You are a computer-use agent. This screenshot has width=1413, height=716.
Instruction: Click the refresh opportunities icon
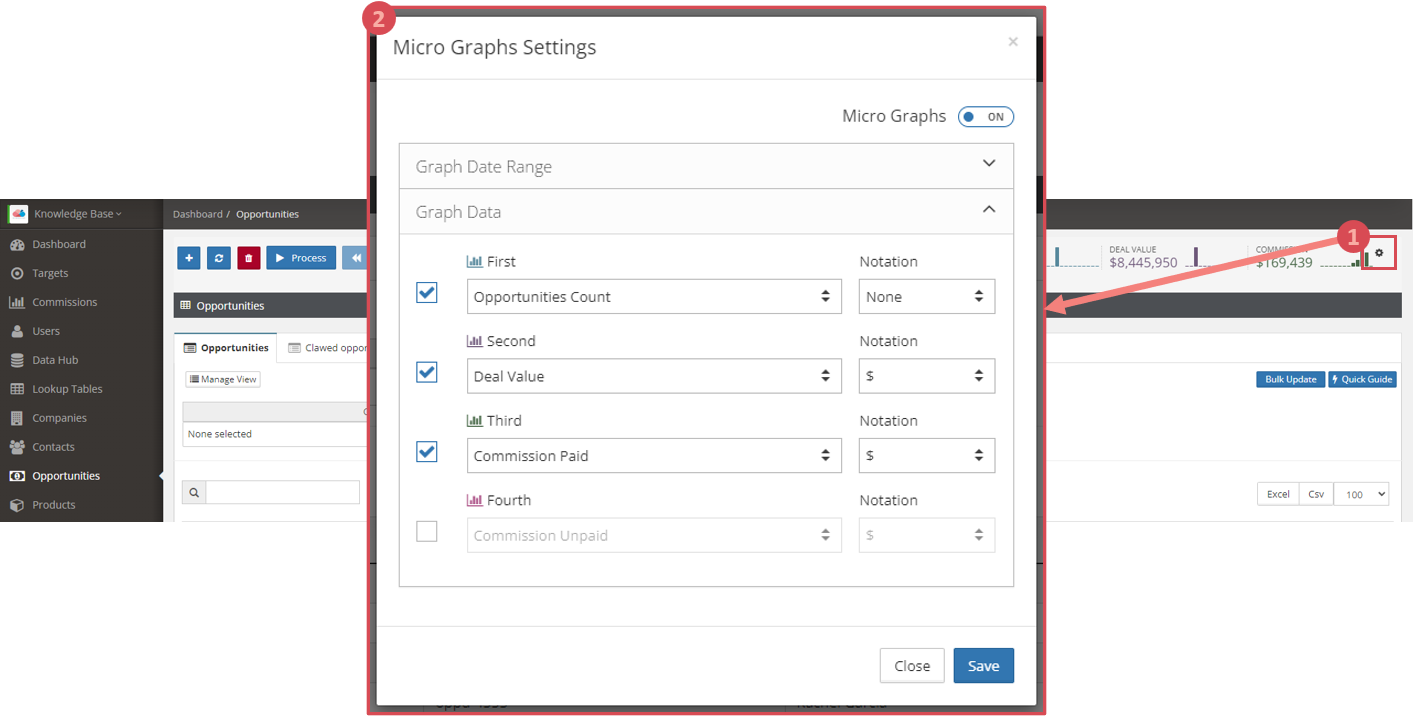219,258
